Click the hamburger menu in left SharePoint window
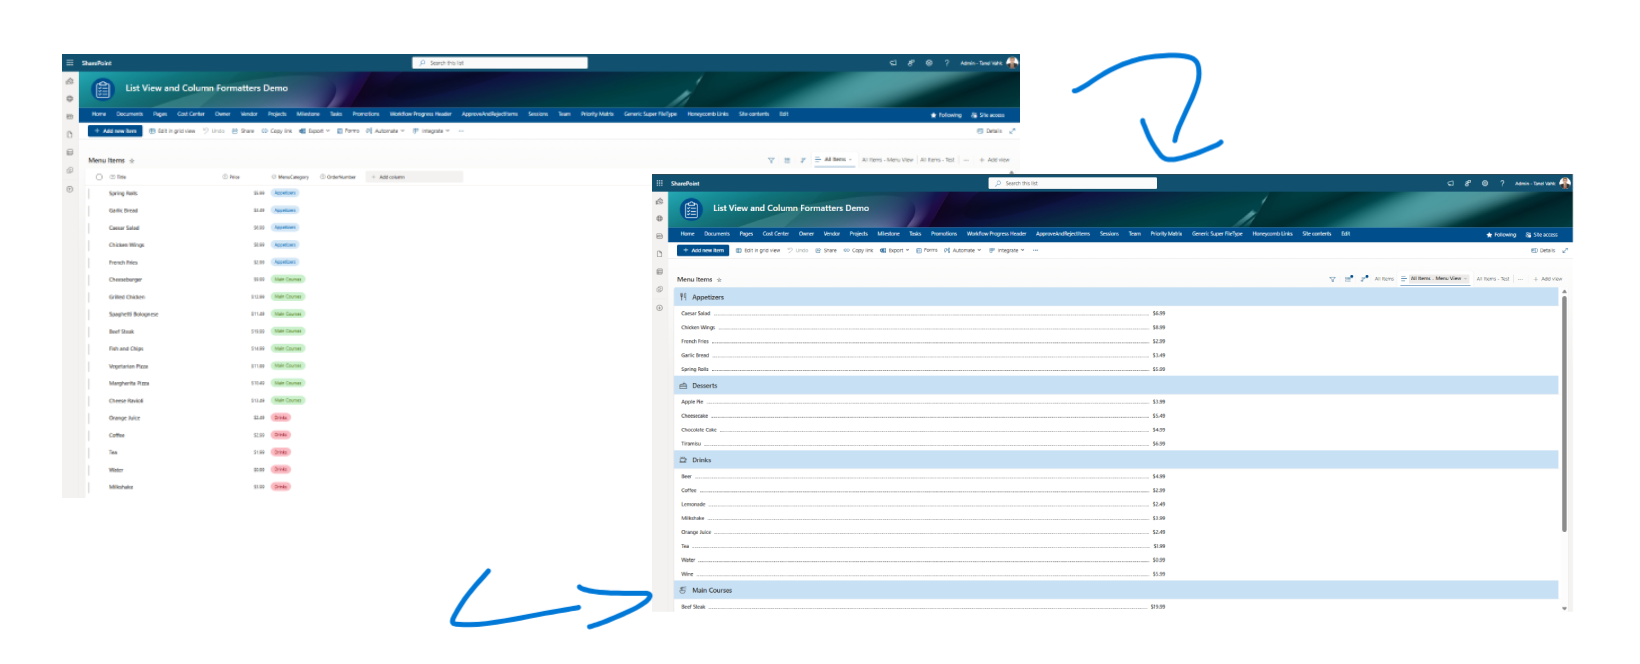Viewport: 1640px width, 664px height. [x=69, y=63]
